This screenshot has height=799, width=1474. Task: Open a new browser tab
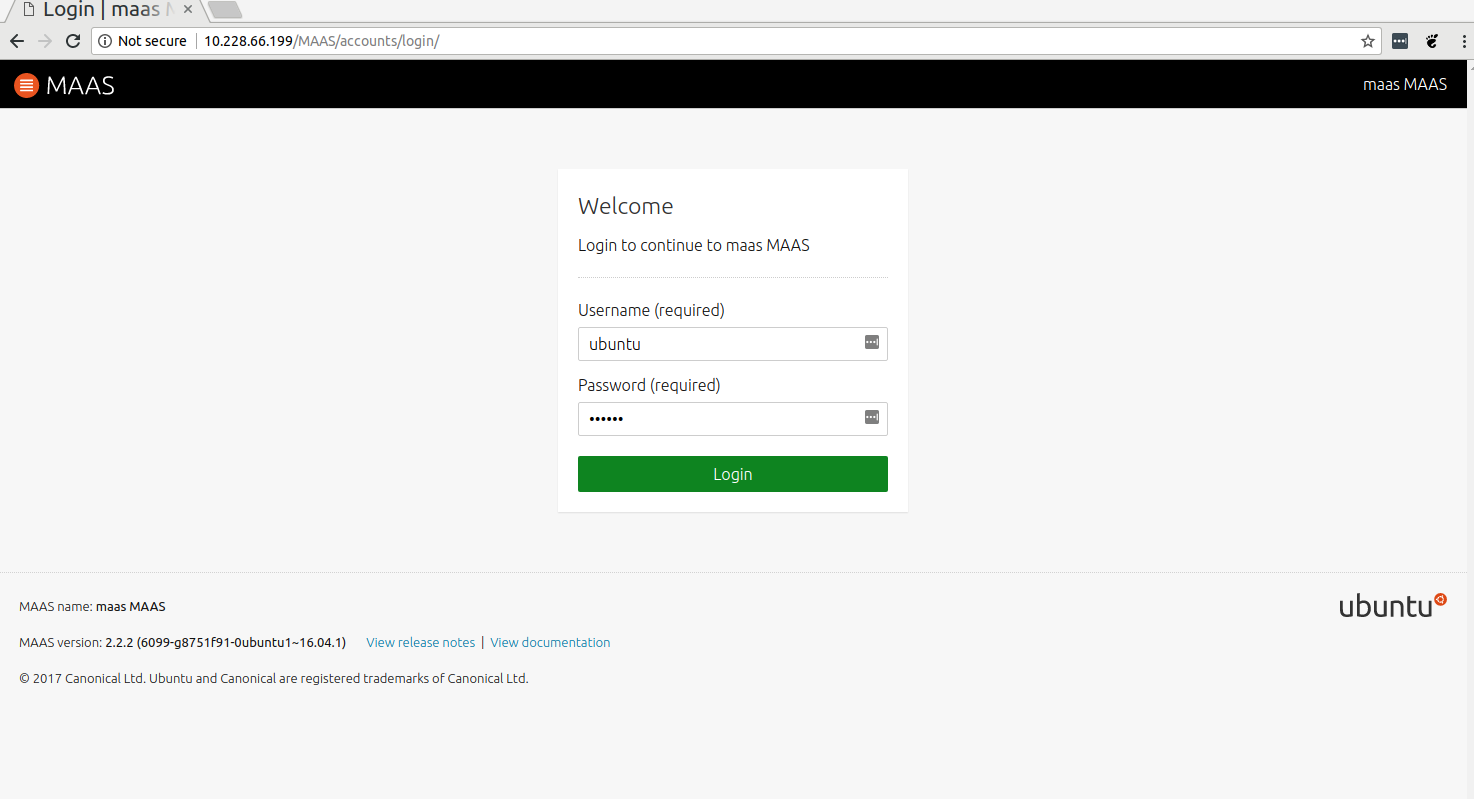(x=226, y=10)
